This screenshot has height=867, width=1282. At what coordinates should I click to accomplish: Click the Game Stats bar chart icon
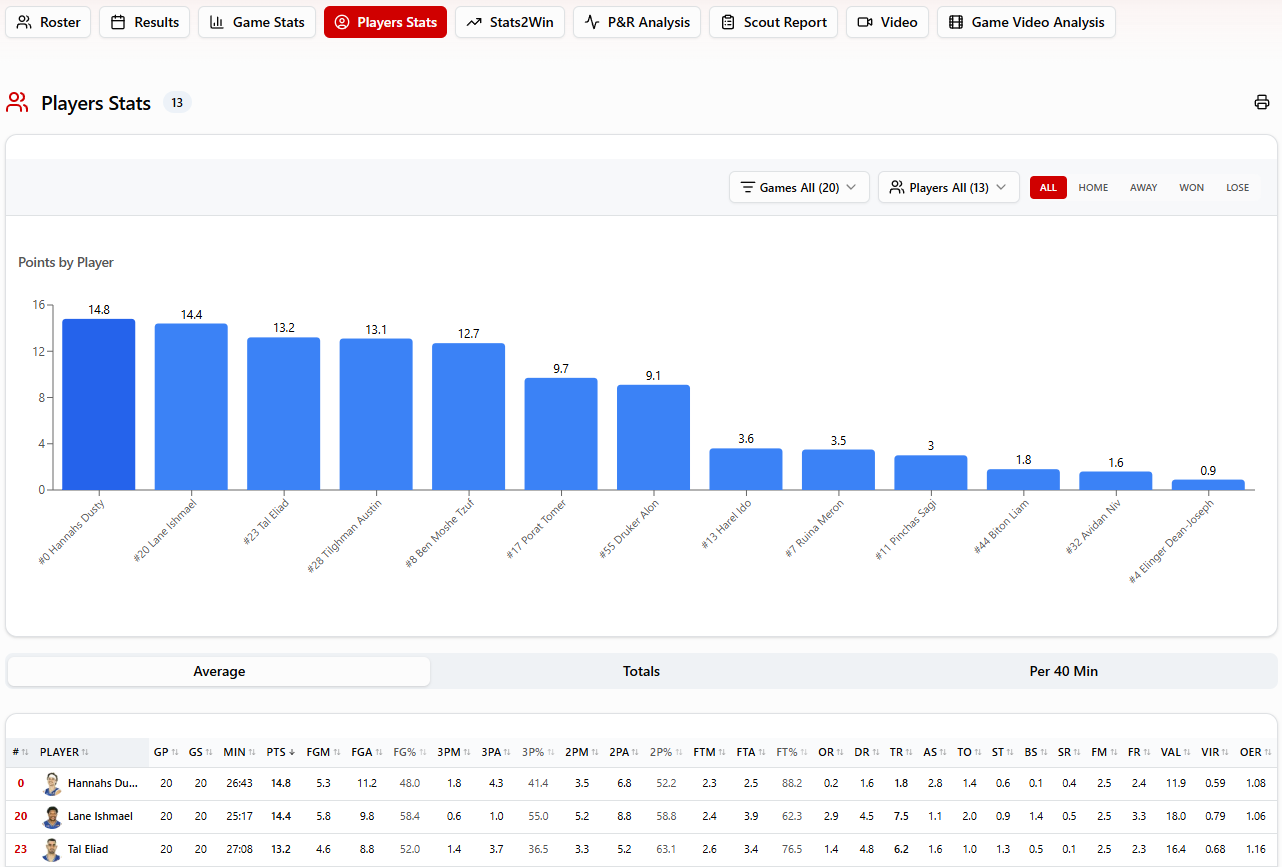pyautogui.click(x=218, y=22)
